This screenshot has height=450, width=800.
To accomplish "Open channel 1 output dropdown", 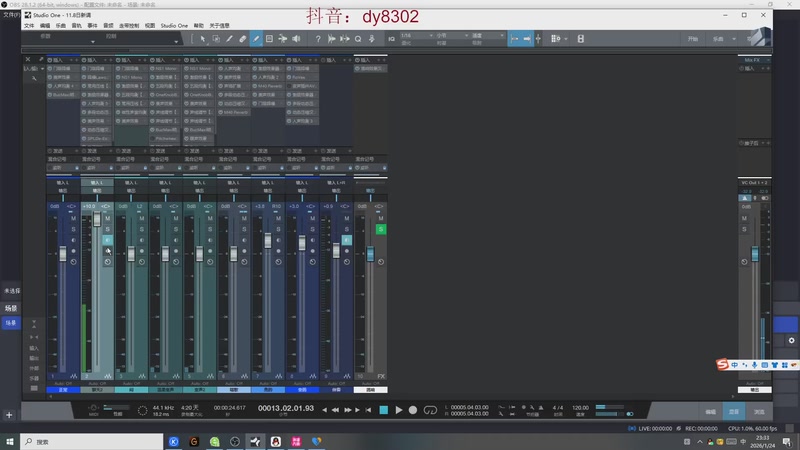I will [x=63, y=190].
